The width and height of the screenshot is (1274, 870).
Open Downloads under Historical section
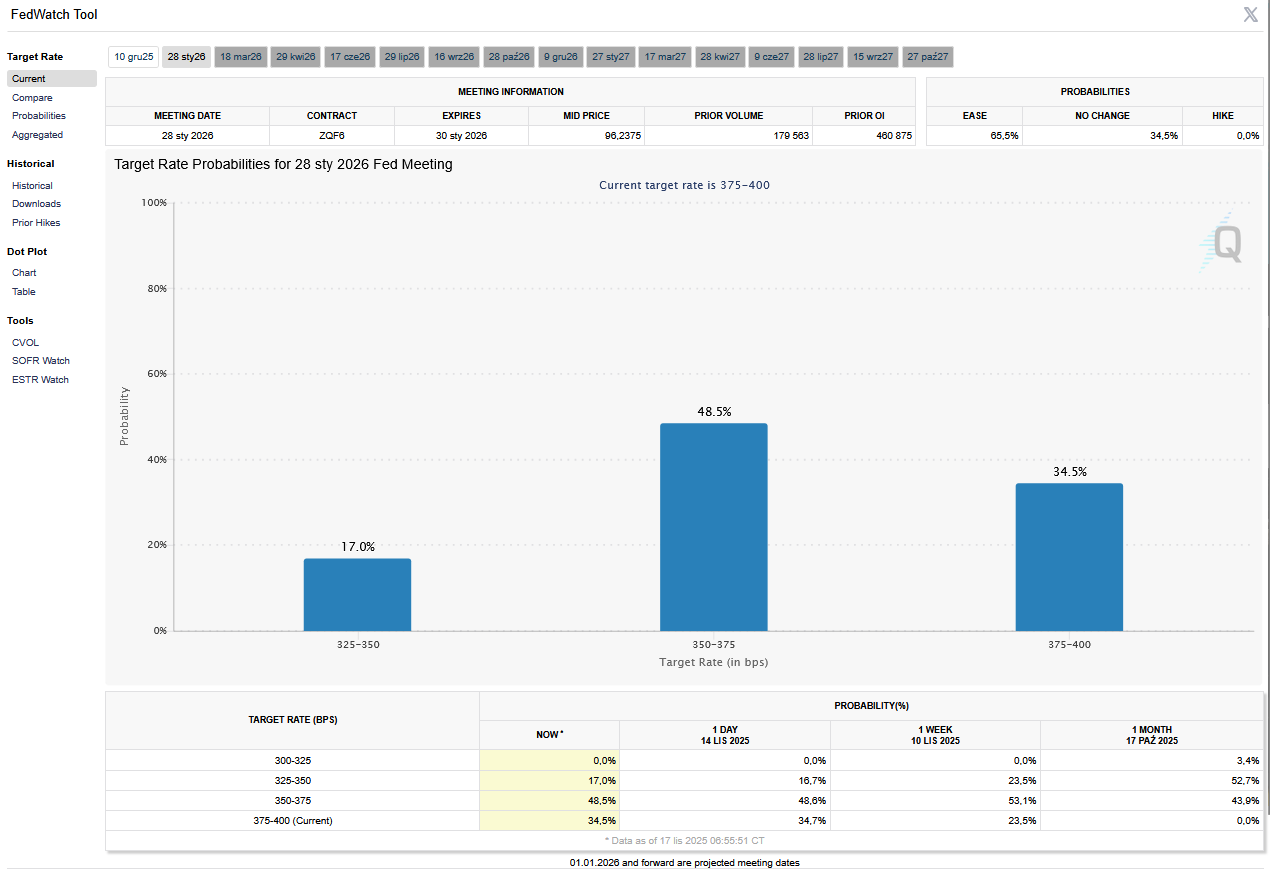pos(36,204)
